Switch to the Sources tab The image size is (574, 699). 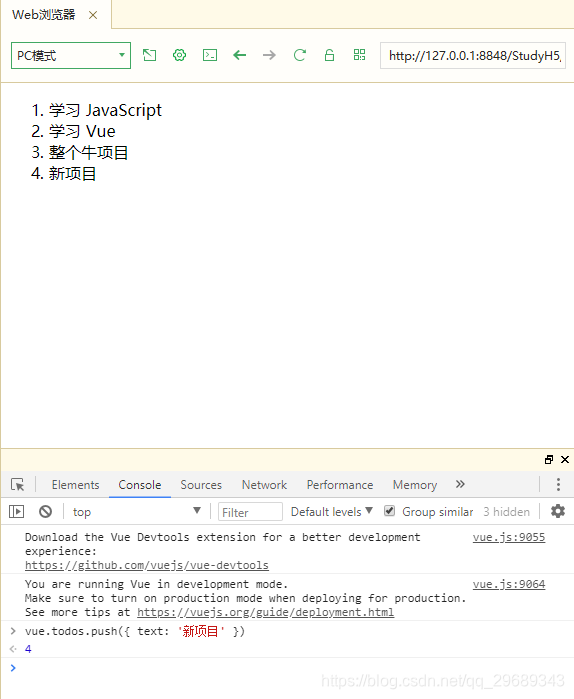click(x=201, y=485)
